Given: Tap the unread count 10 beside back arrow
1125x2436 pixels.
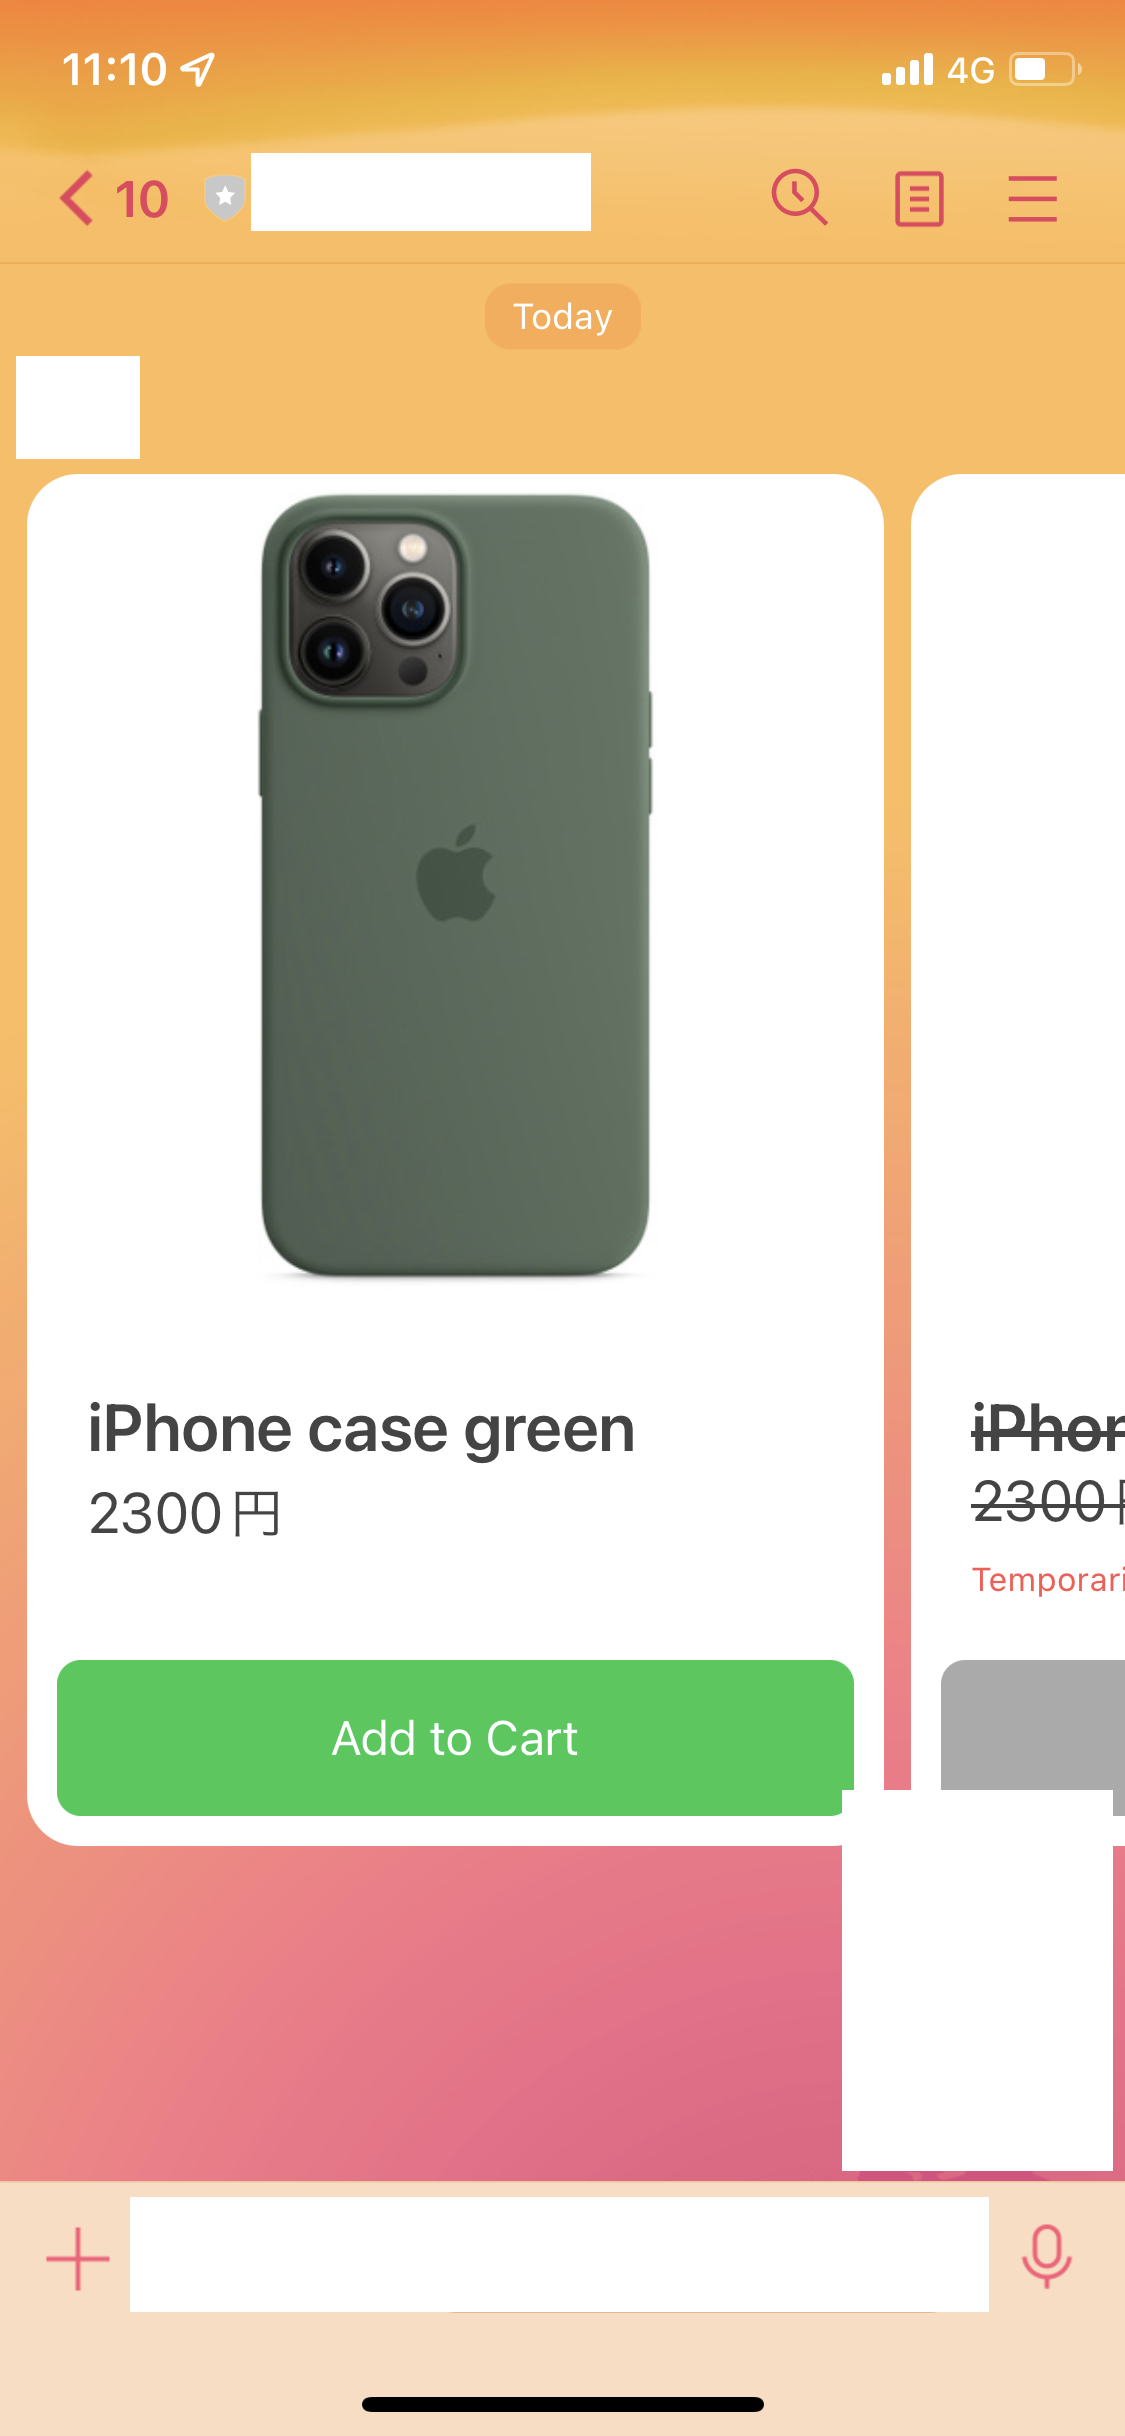Looking at the screenshot, I should [141, 199].
